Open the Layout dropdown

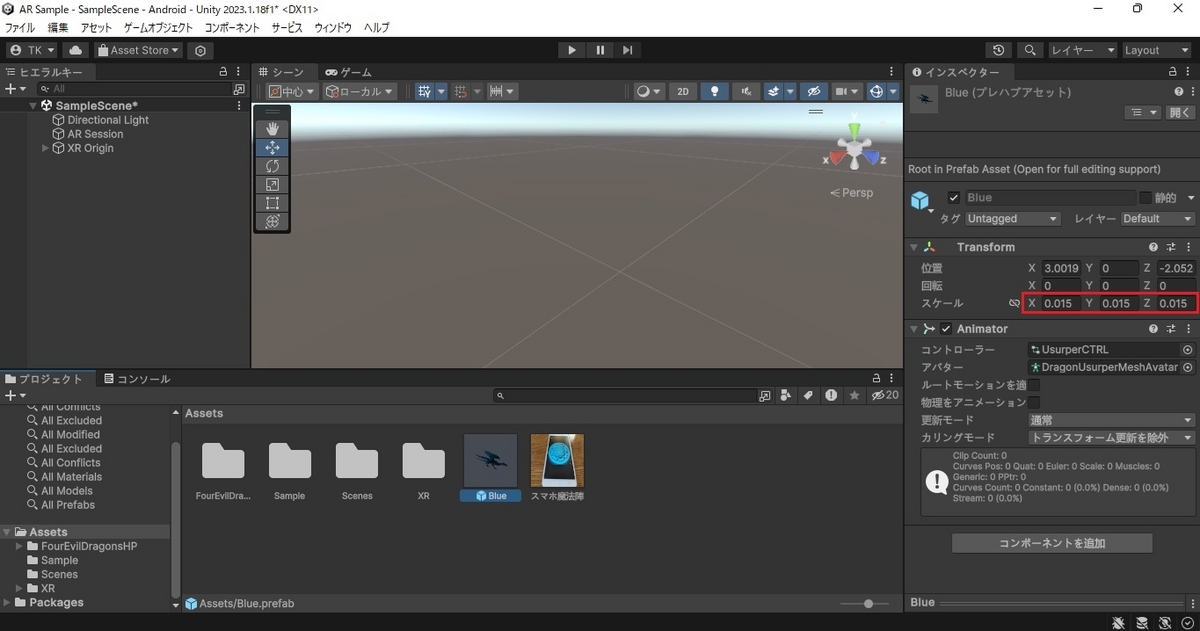(1157, 50)
